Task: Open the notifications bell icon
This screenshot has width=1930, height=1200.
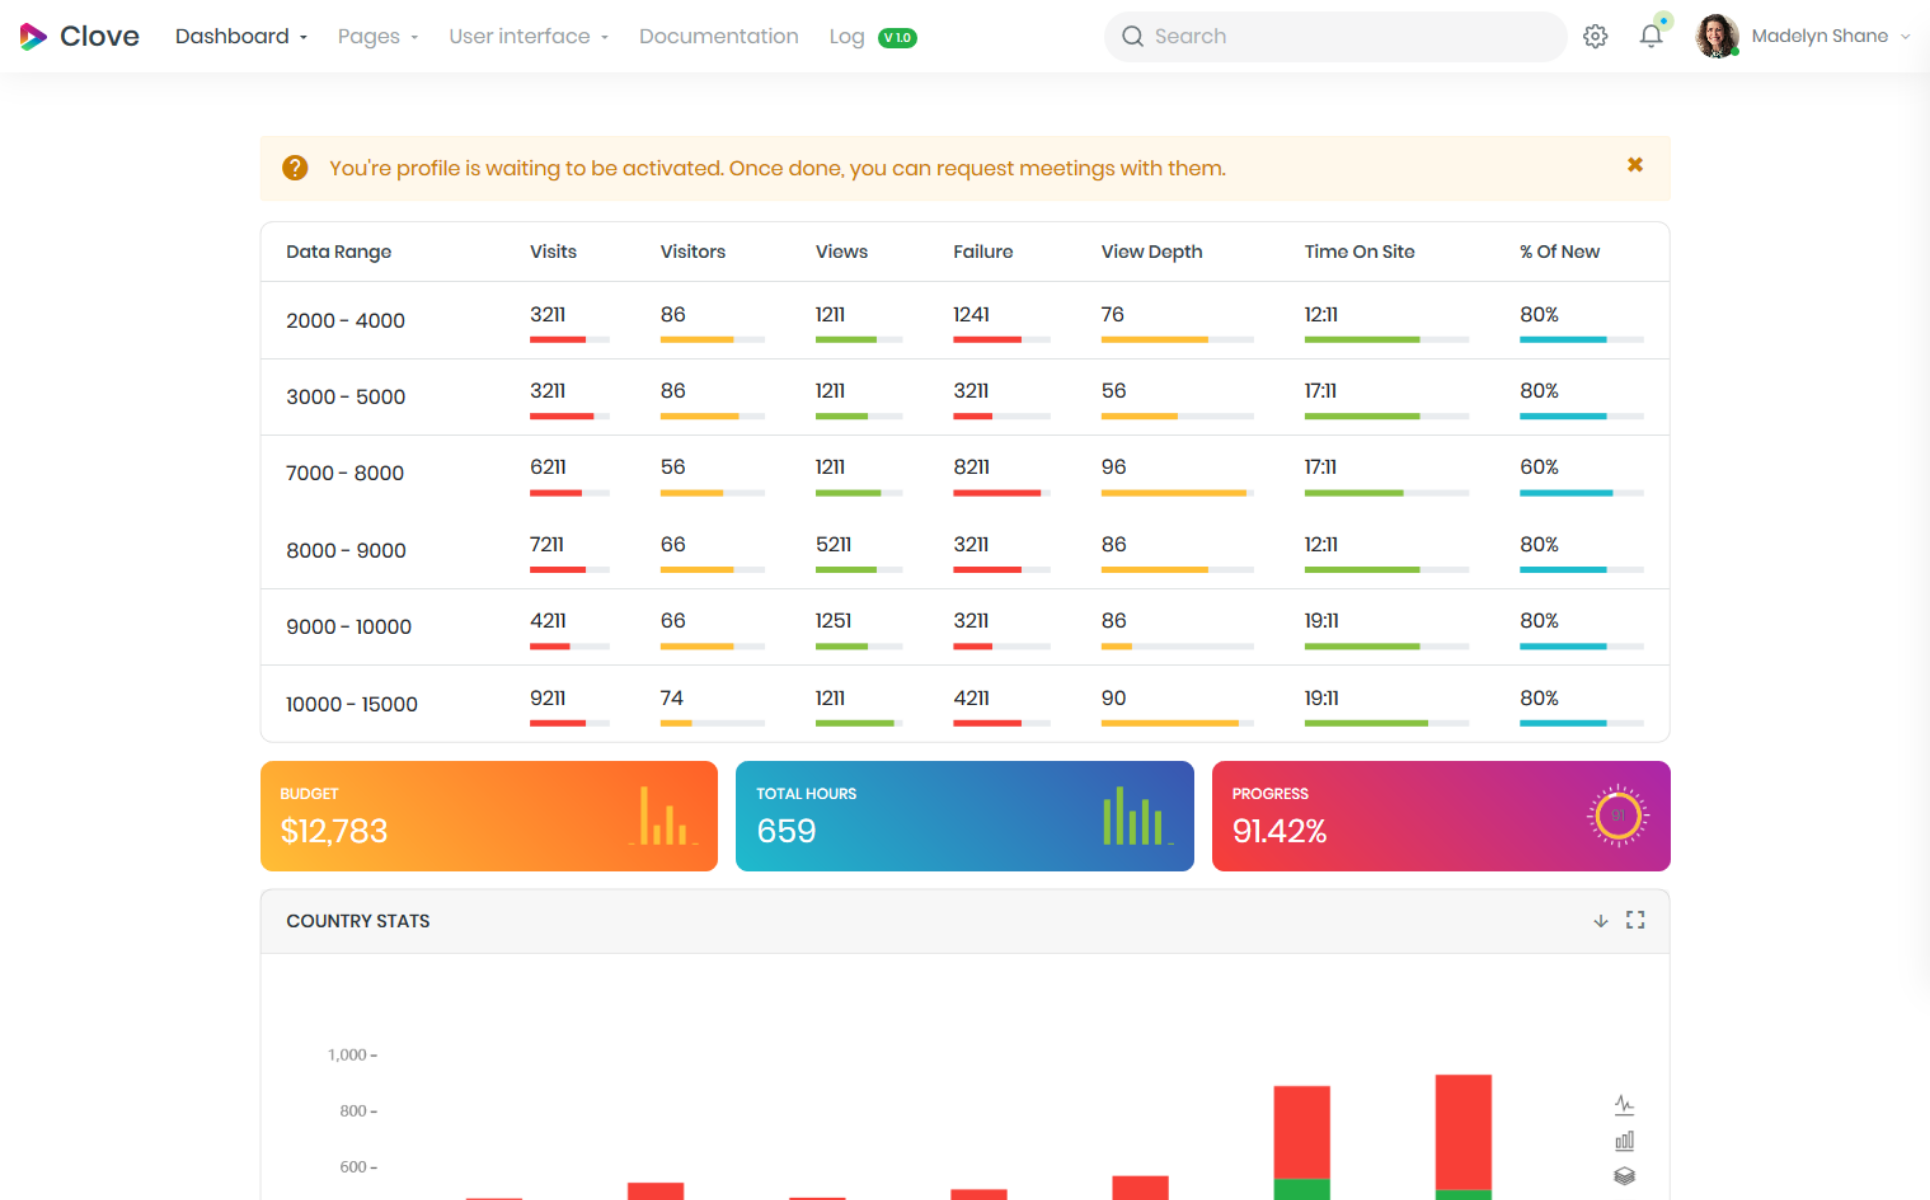Action: click(1651, 36)
